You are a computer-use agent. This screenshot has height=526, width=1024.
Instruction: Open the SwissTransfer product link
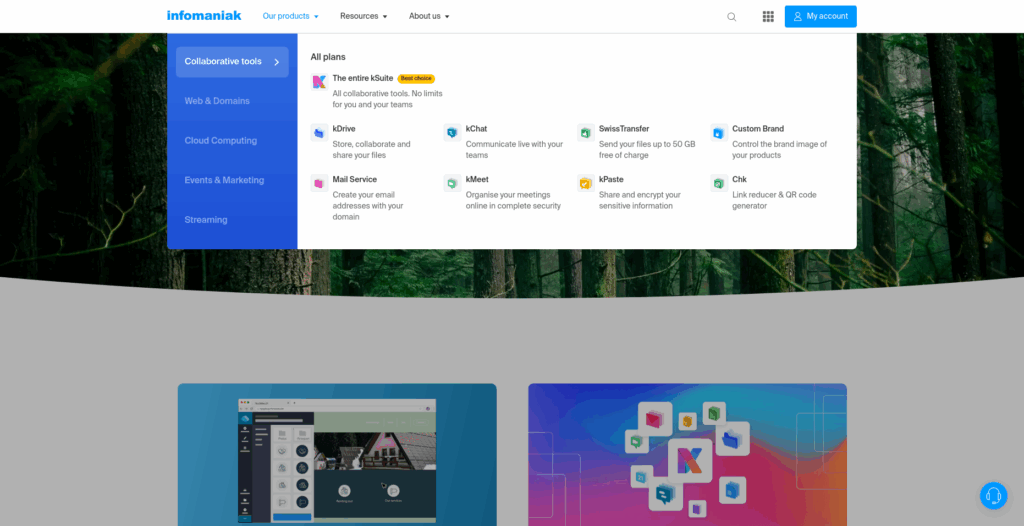click(x=624, y=129)
